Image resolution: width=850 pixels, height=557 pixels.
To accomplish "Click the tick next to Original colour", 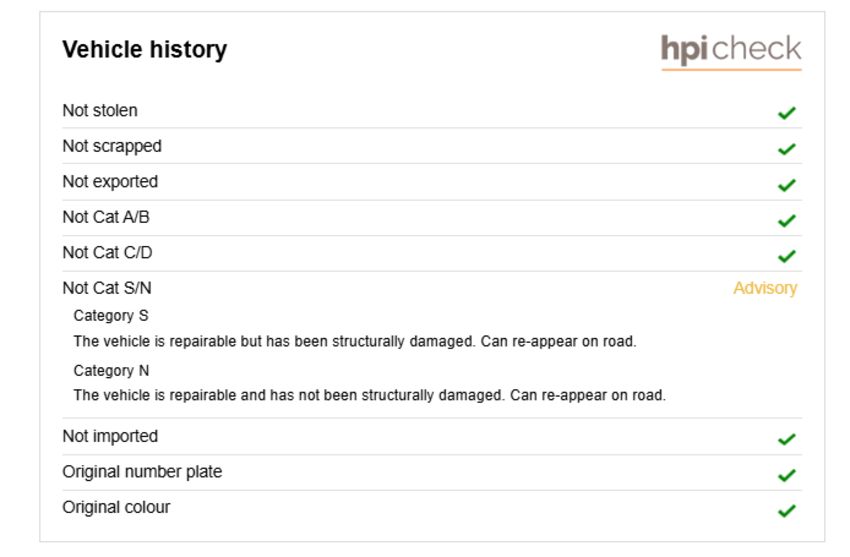I will [787, 510].
